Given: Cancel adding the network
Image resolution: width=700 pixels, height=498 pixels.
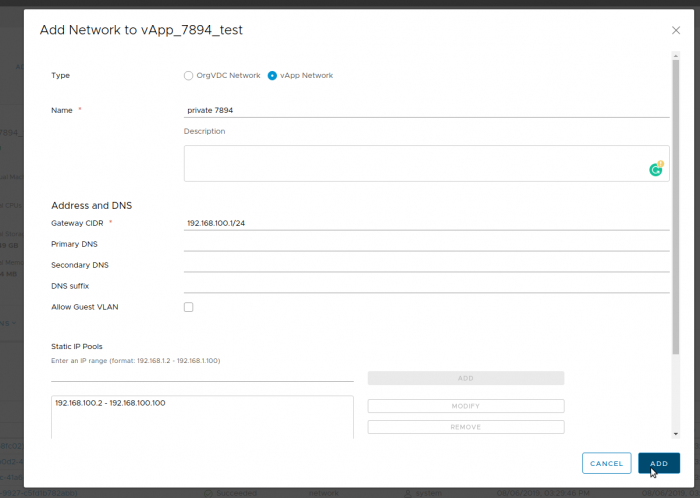Looking at the screenshot, I should coord(606,463).
